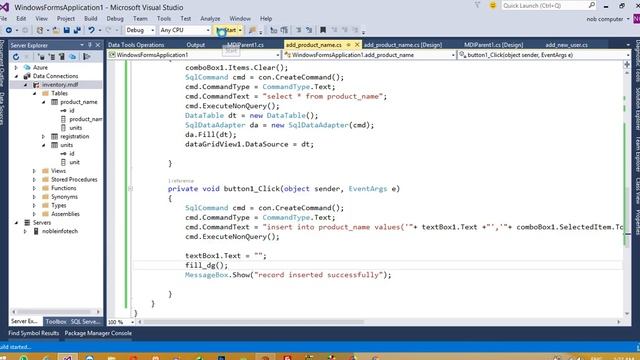Image resolution: width=640 pixels, height=360 pixels.
Task: Open the Package Manager Console tab
Action: (98, 333)
